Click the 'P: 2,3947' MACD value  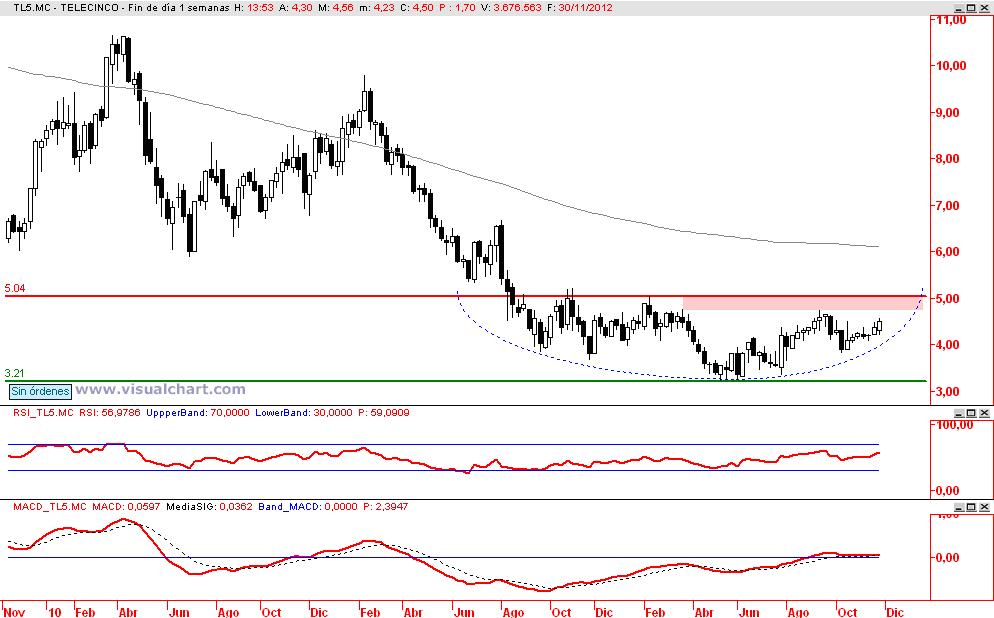tap(385, 507)
